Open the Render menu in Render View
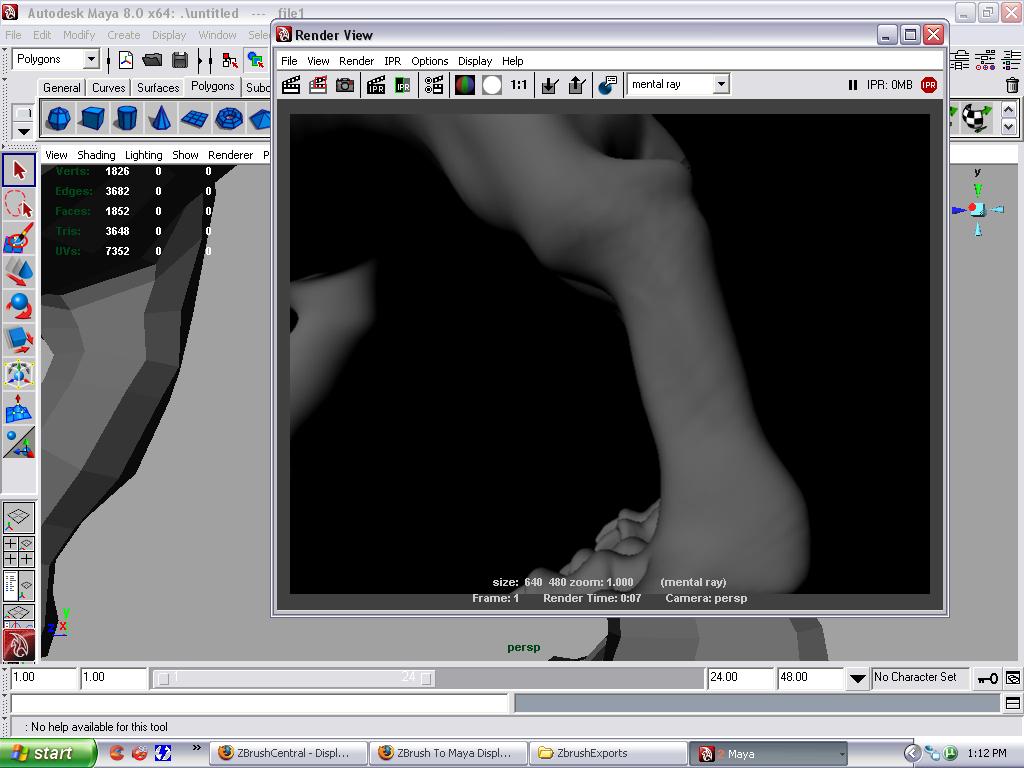This screenshot has width=1024, height=768. [356, 61]
